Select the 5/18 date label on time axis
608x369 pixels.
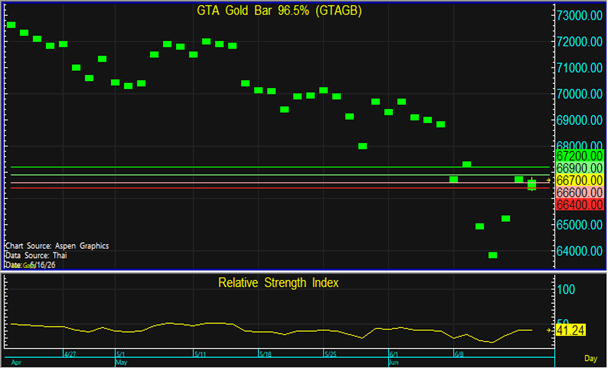266,354
